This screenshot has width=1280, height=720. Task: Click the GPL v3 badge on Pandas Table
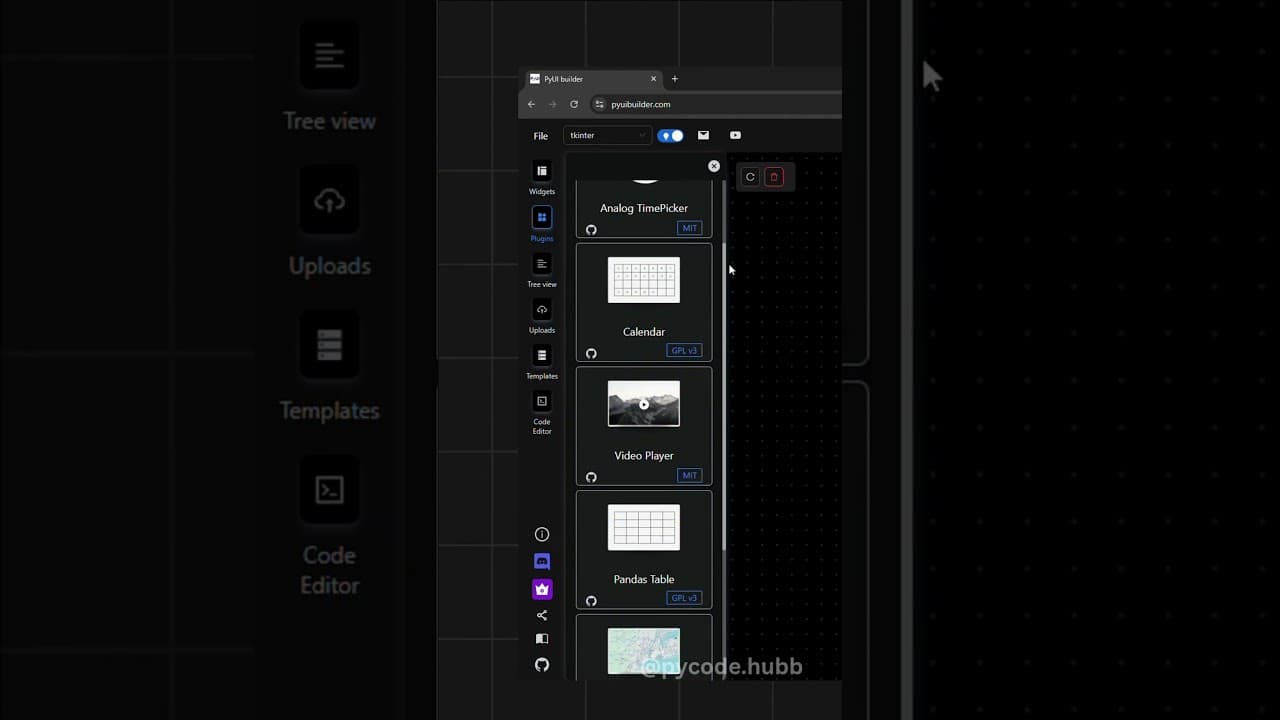click(x=684, y=598)
